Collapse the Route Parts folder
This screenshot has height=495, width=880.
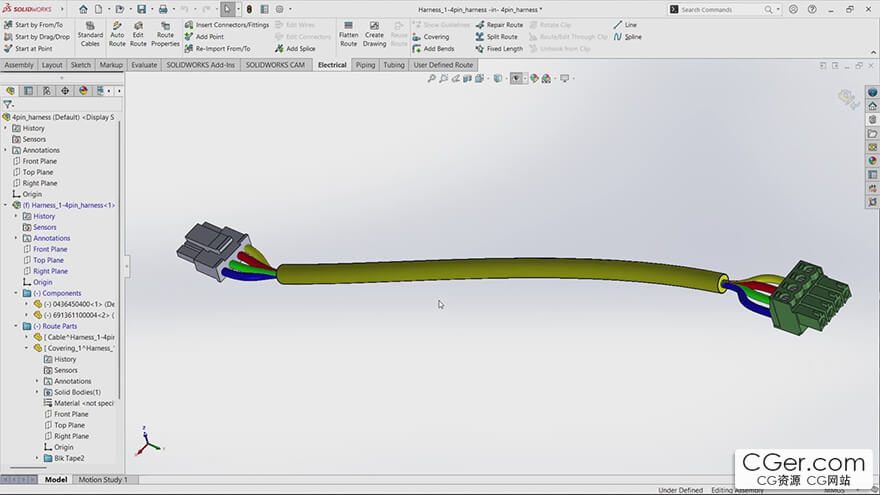point(17,326)
